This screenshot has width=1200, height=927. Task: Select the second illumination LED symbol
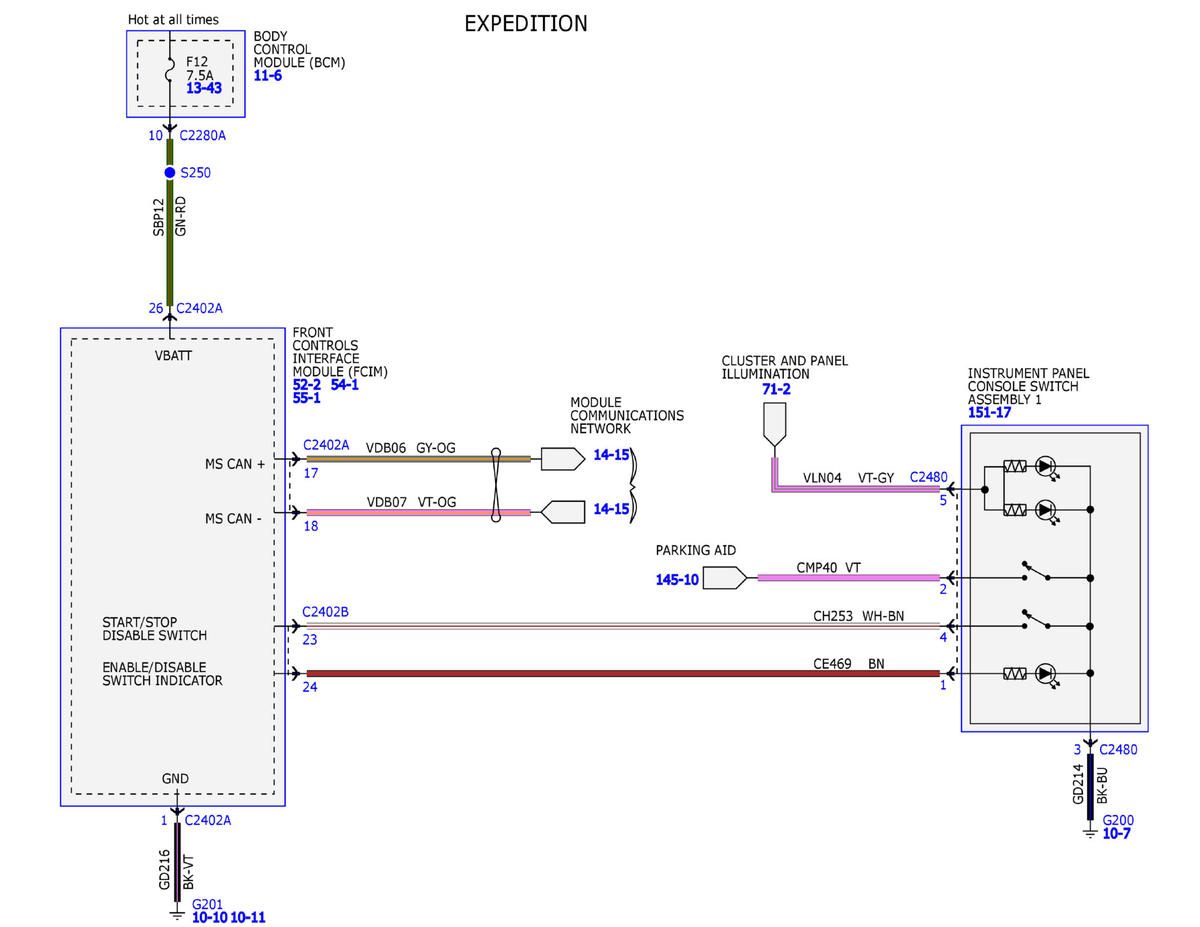click(x=1047, y=510)
